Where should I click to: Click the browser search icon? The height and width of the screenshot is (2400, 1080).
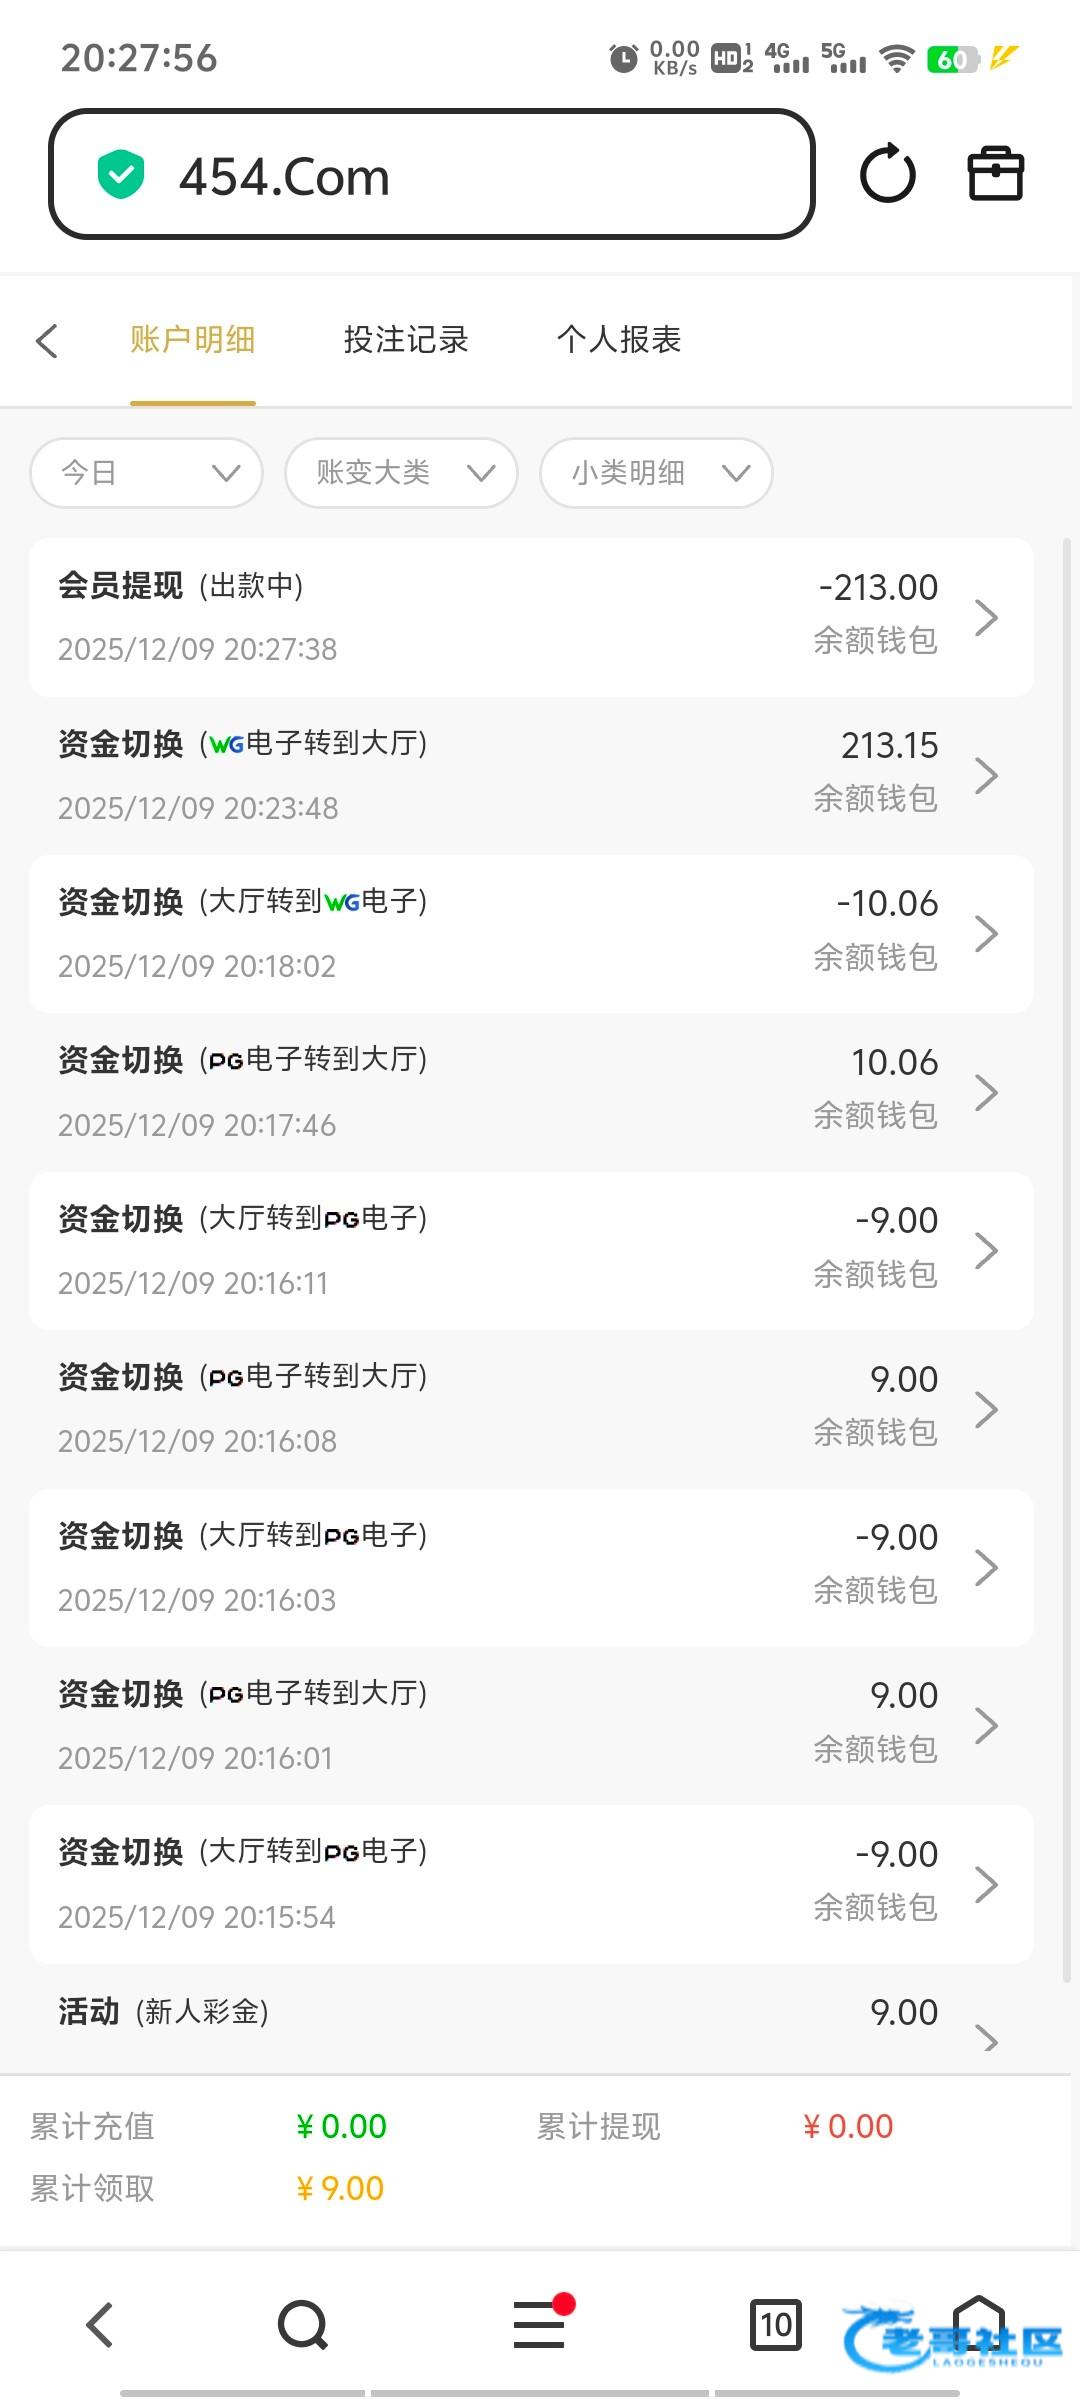coord(302,2324)
